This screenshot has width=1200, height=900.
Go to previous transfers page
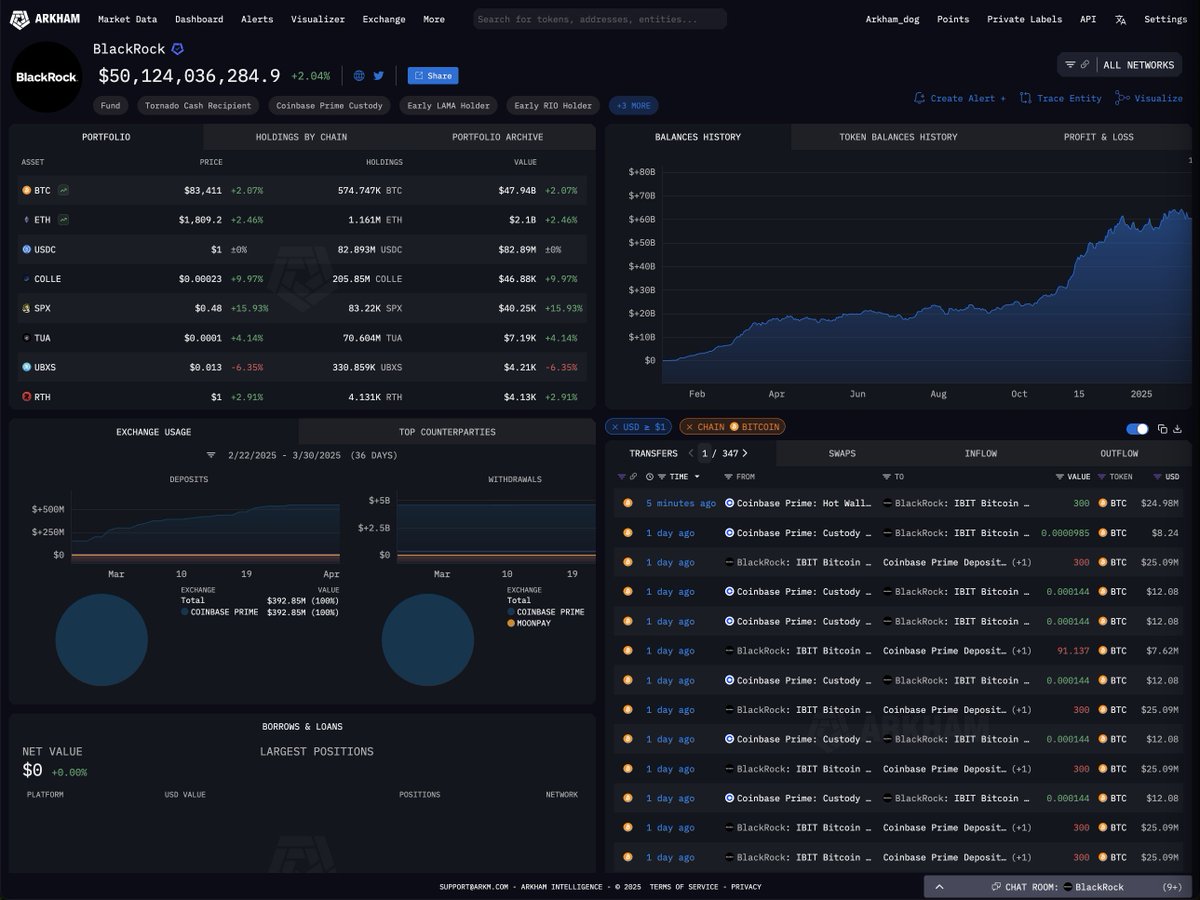690,453
